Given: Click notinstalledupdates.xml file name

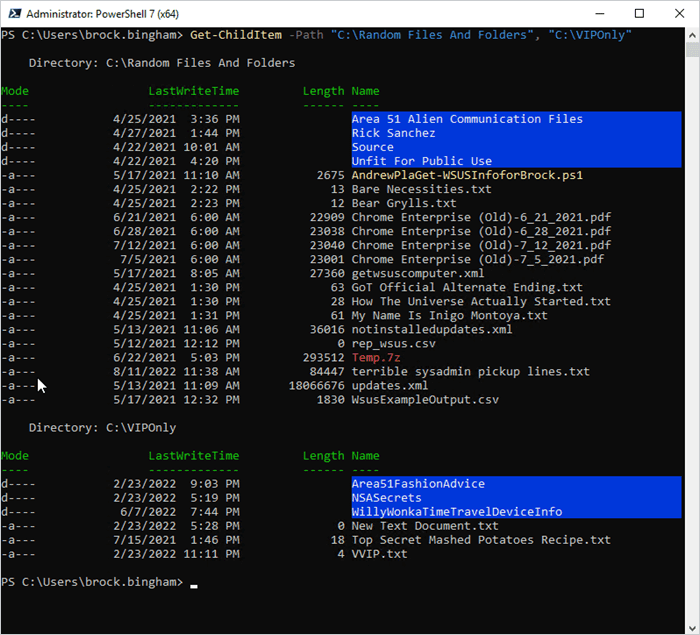Looking at the screenshot, I should [x=432, y=330].
